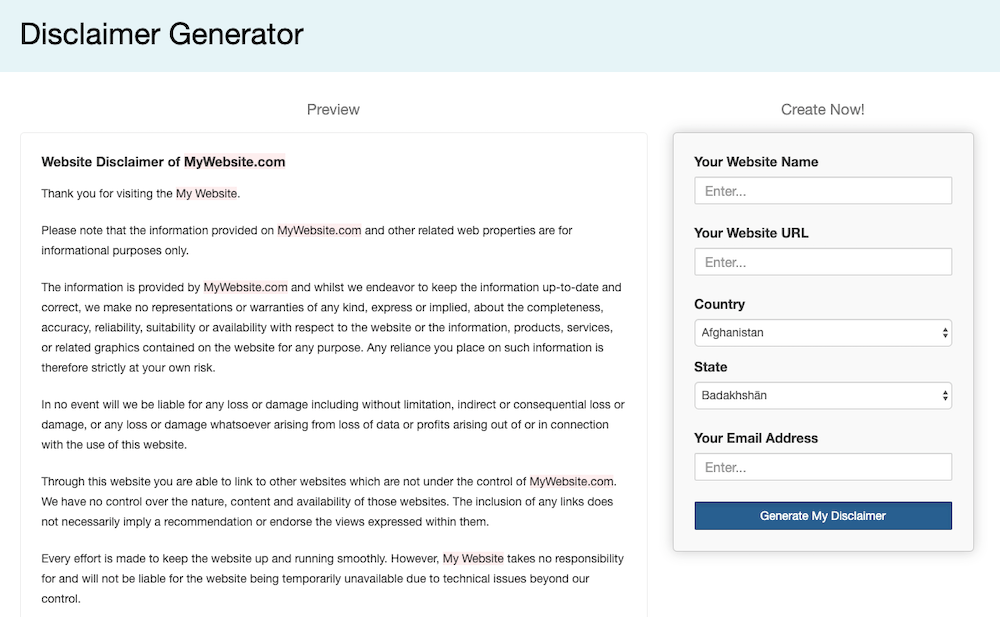Click highlighted MyWebsite.com in disclaimer title

pos(235,162)
